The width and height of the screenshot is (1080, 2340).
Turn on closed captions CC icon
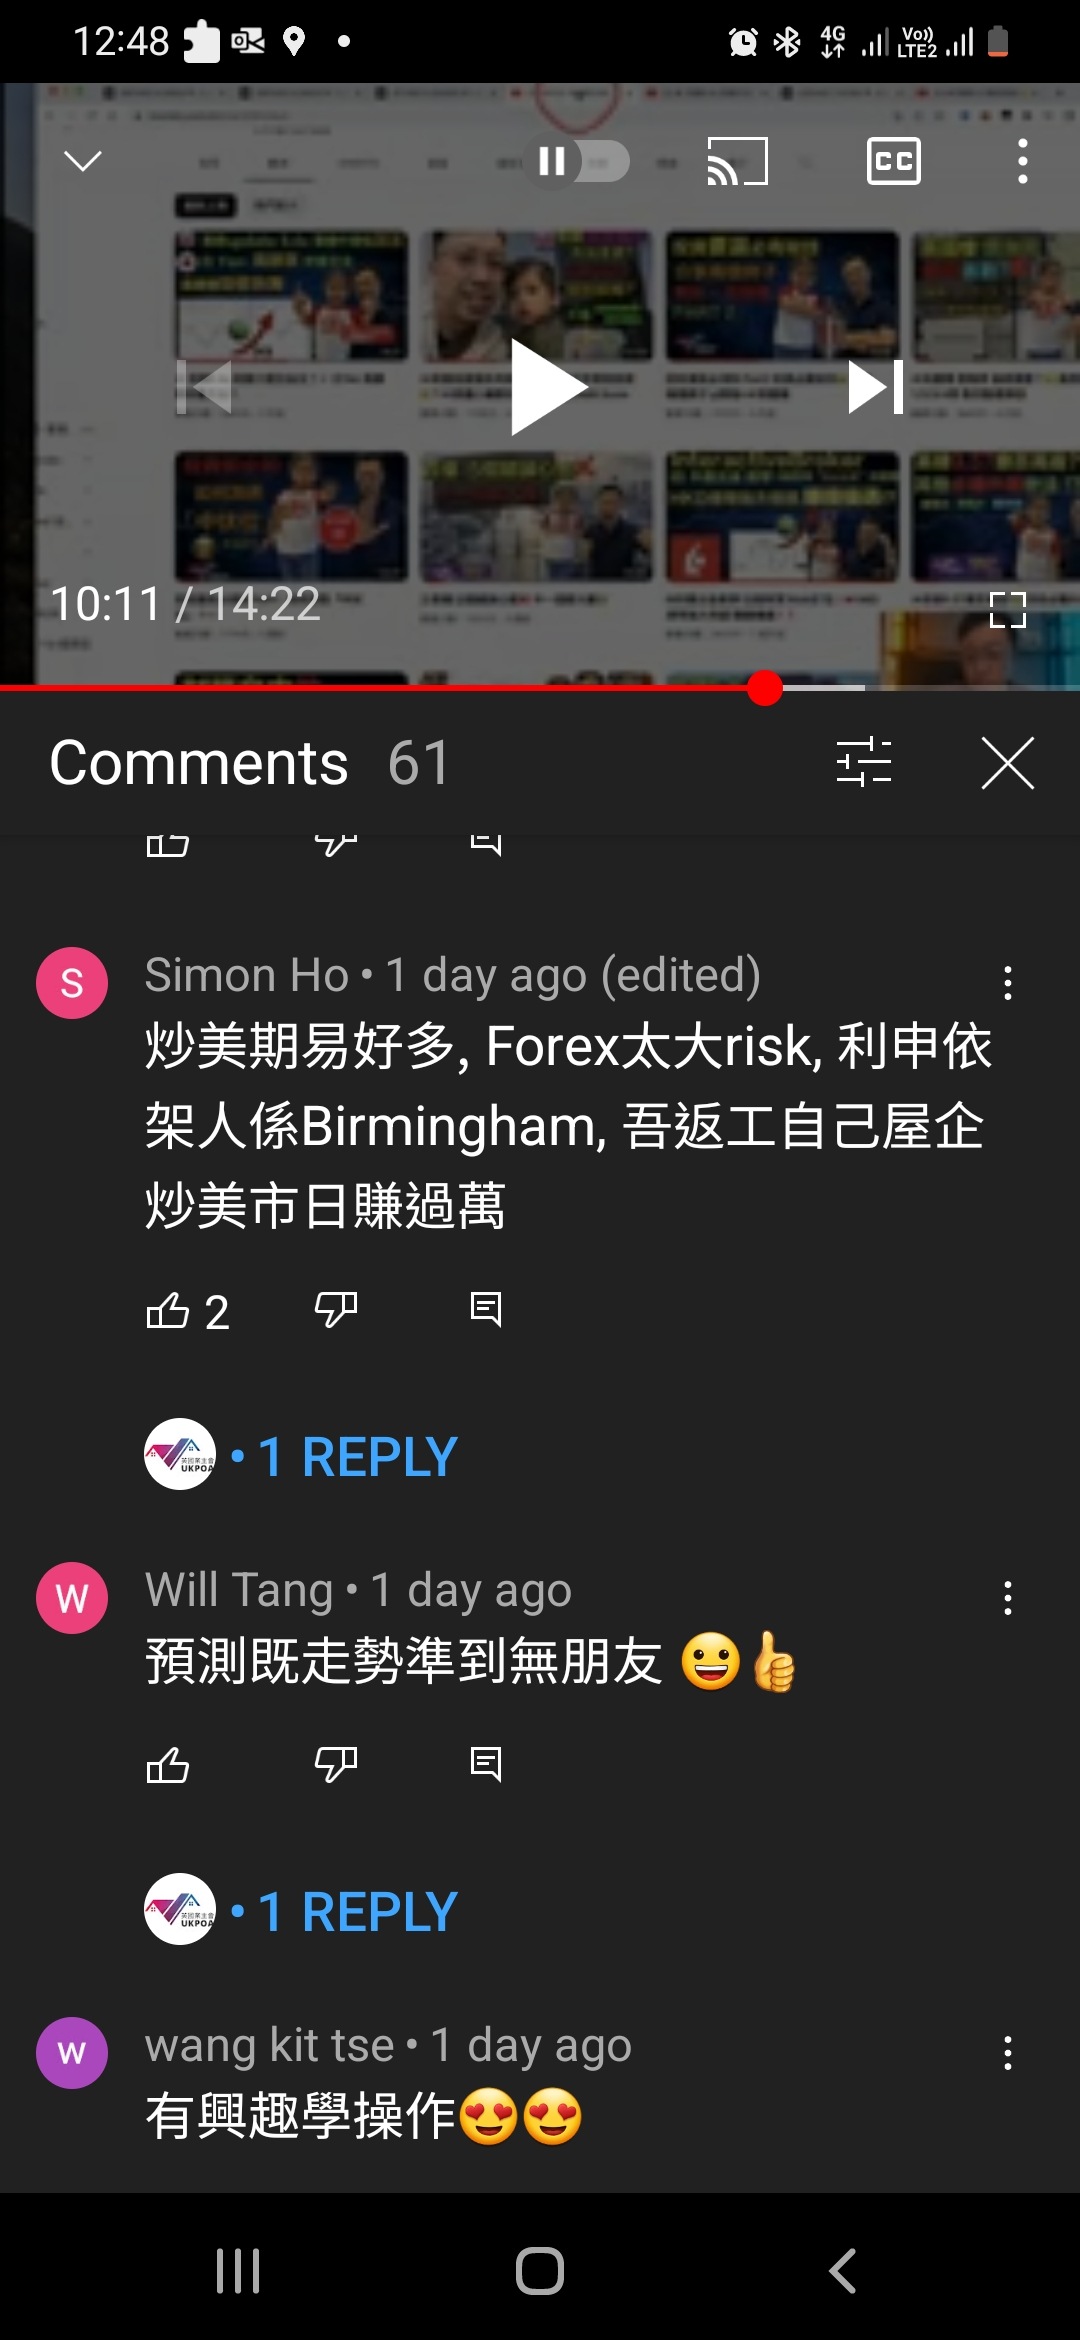coord(893,161)
